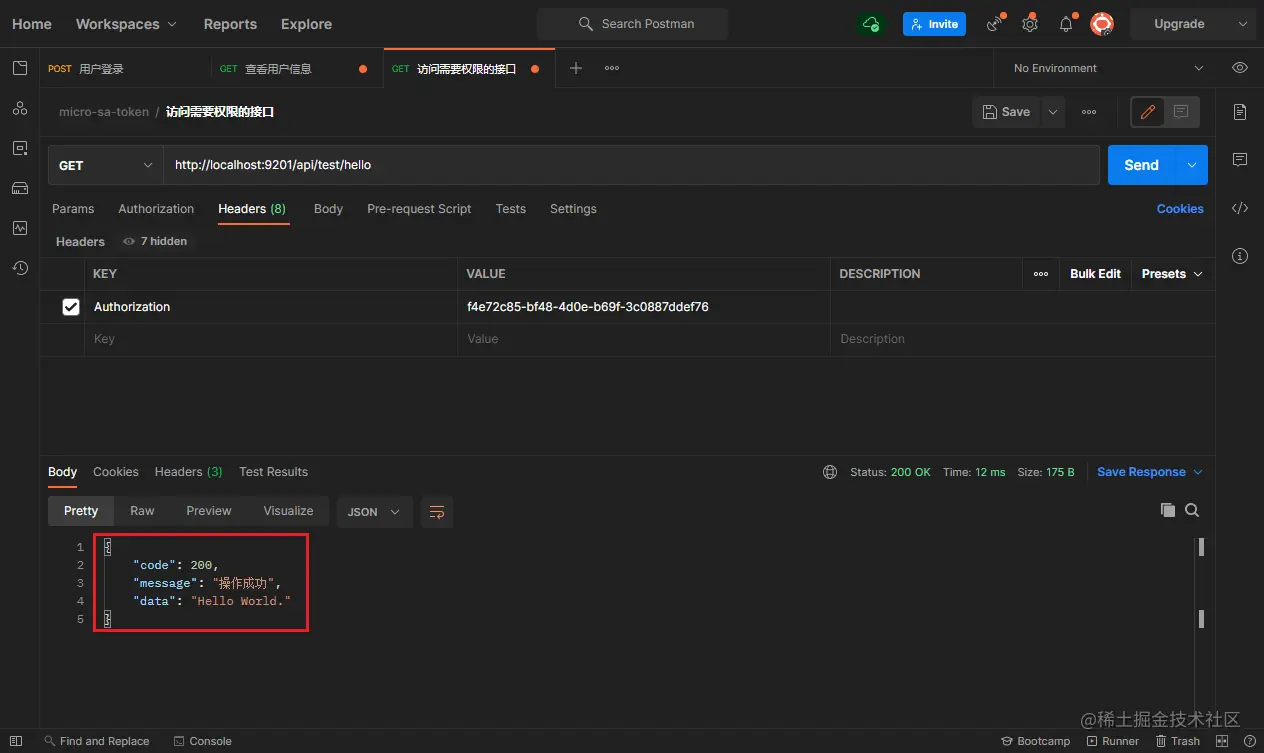The image size is (1264, 753).
Task: Open help icon in bottom right
Action: [x=1248, y=741]
